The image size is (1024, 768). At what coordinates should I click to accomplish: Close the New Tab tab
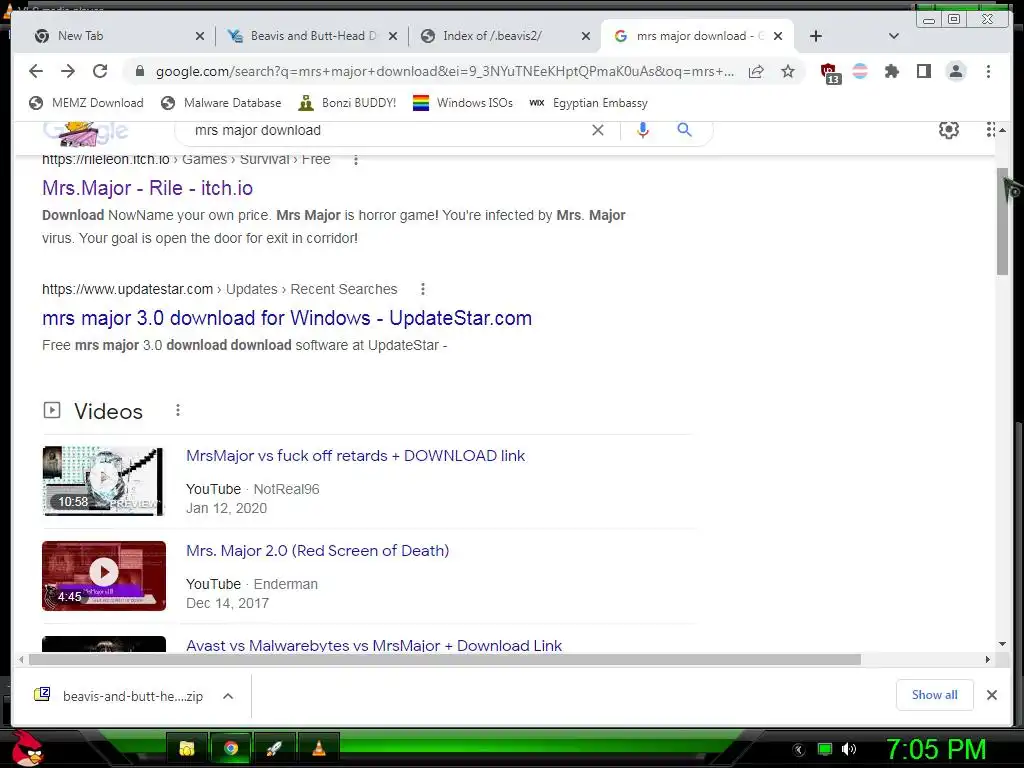tap(200, 36)
